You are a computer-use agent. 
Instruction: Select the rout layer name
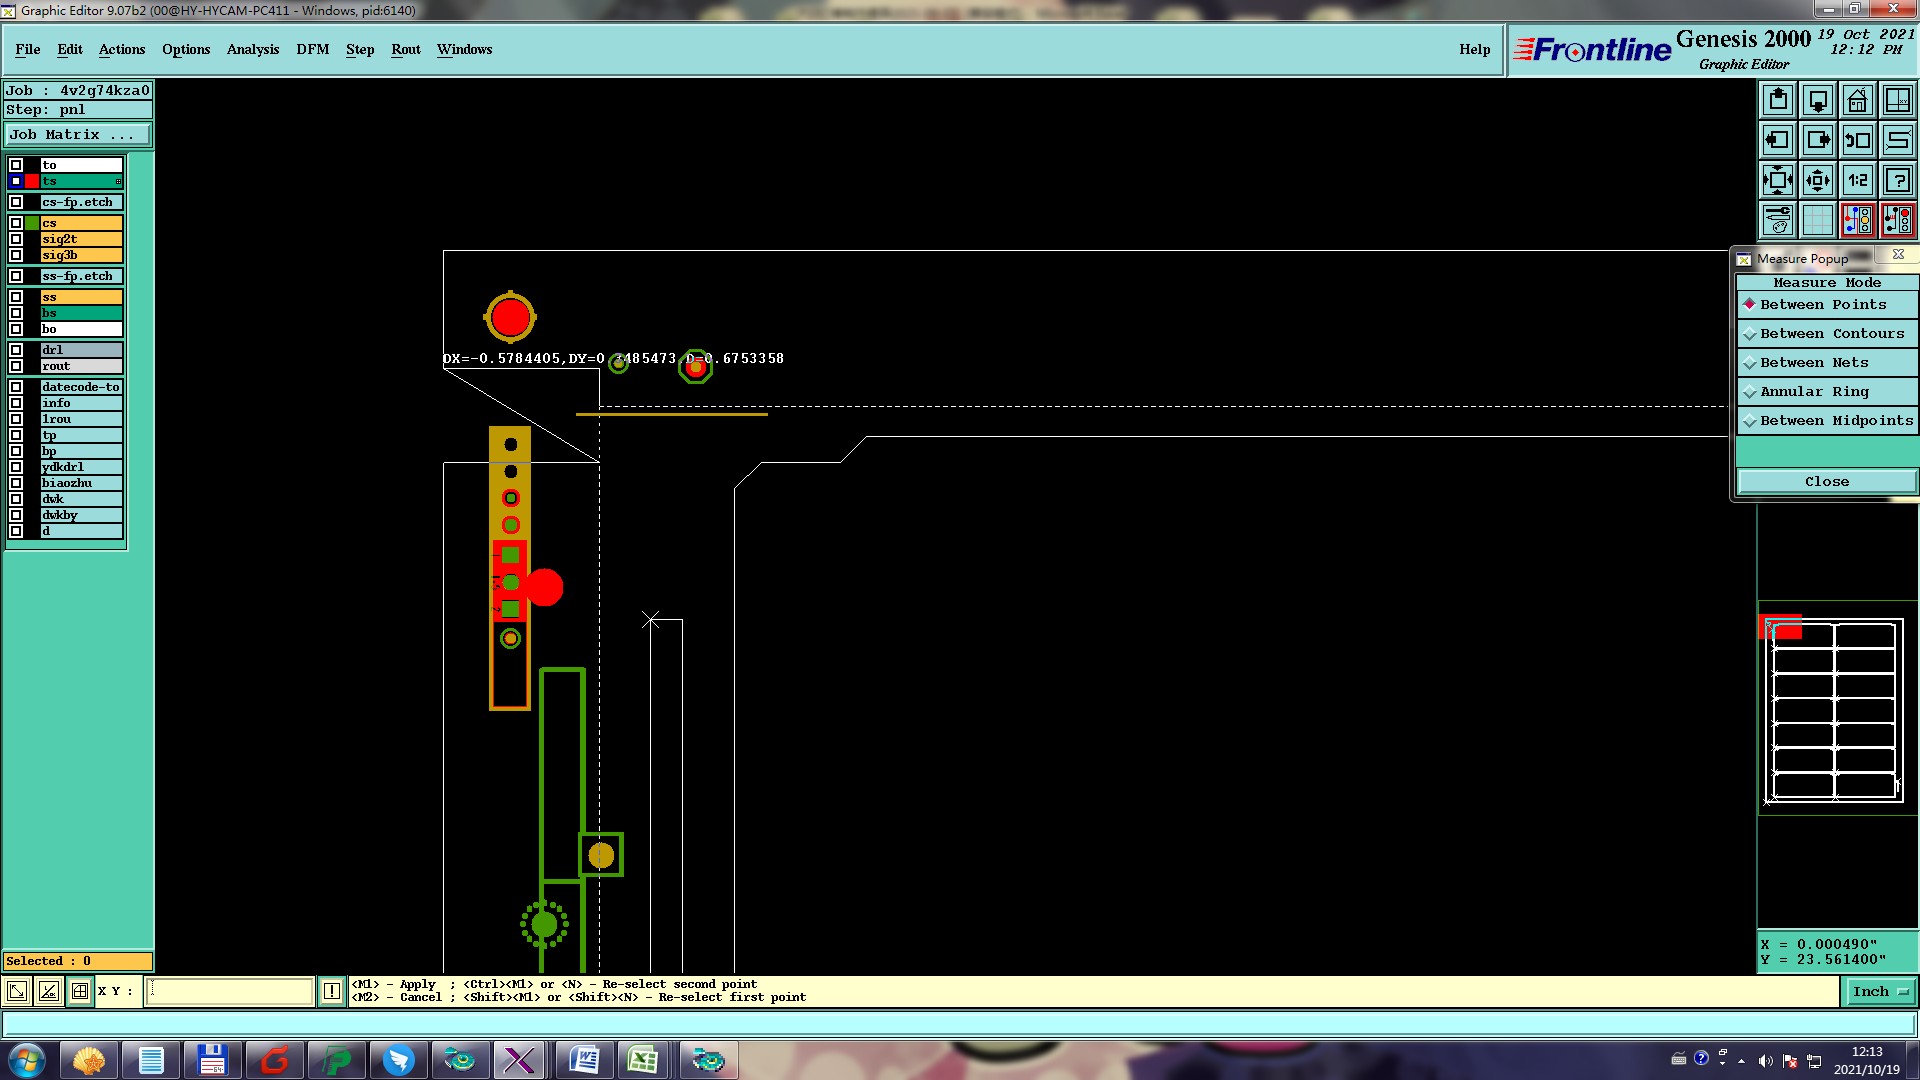tap(81, 366)
